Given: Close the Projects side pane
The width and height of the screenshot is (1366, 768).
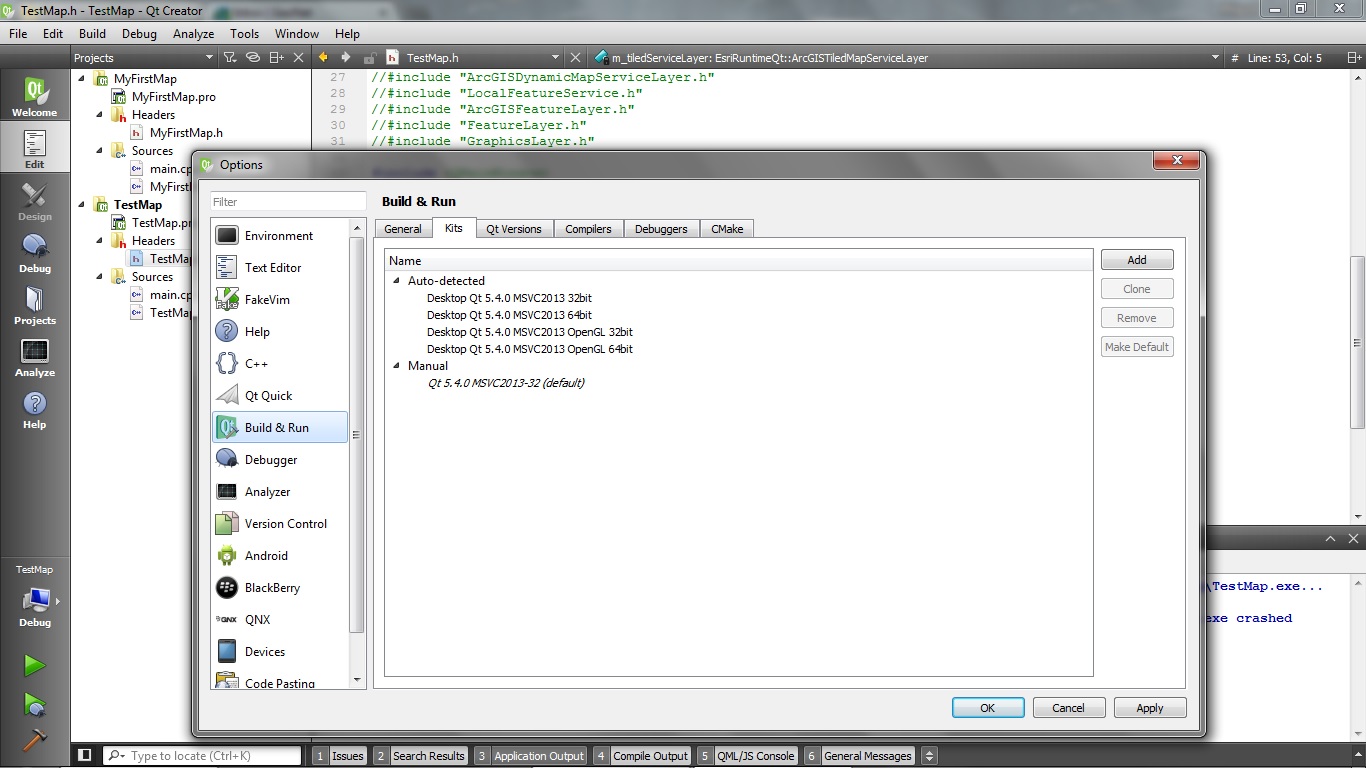Looking at the screenshot, I should point(299,58).
